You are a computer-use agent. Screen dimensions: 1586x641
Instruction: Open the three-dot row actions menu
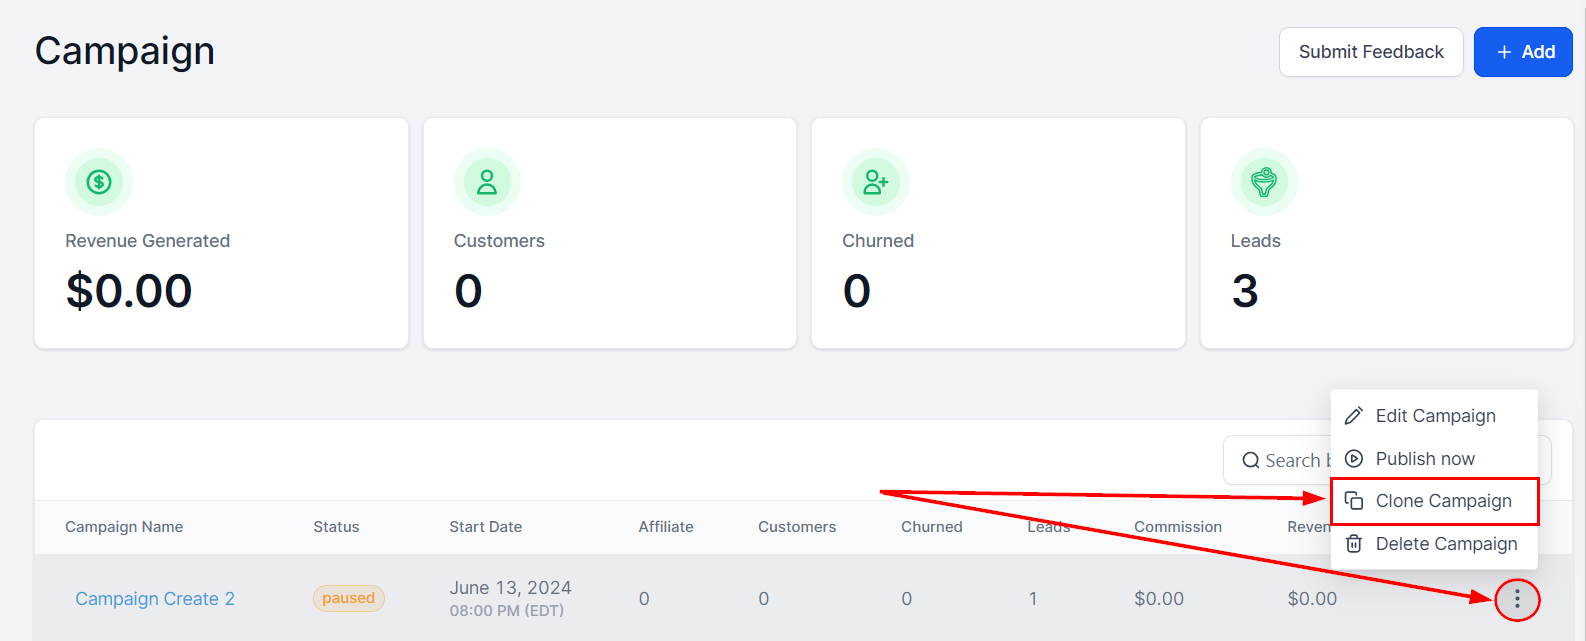pyautogui.click(x=1517, y=599)
